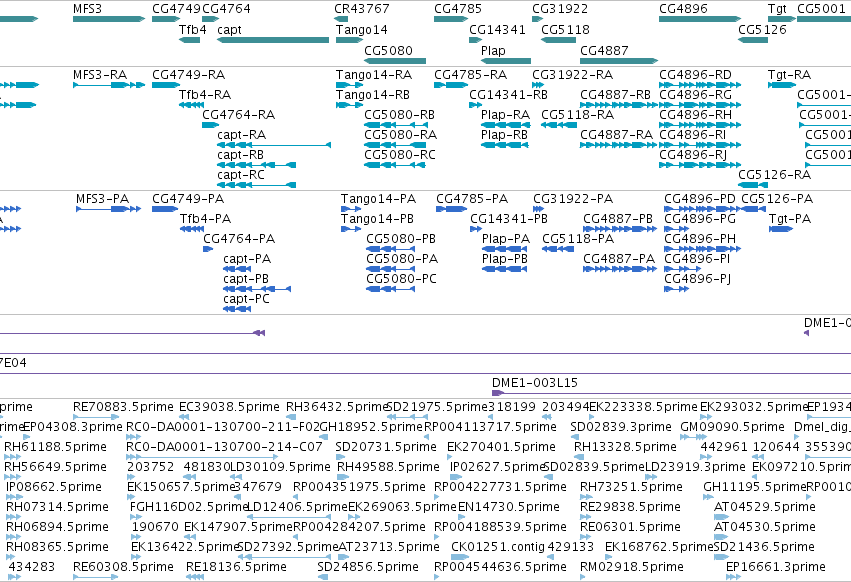The height and width of the screenshot is (582, 851).
Task: Click the SD24856.5prime EST label
Action: click(x=368, y=567)
